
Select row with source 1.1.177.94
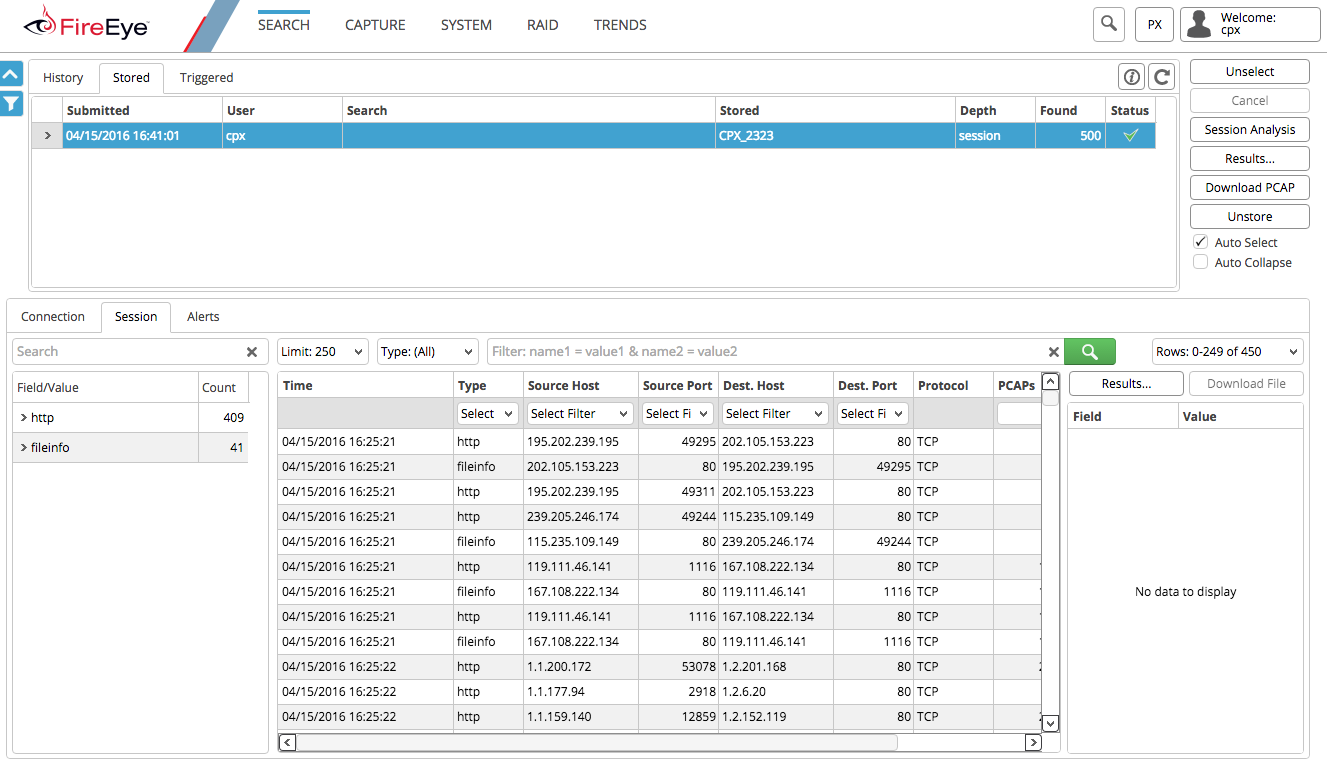[x=660, y=692]
